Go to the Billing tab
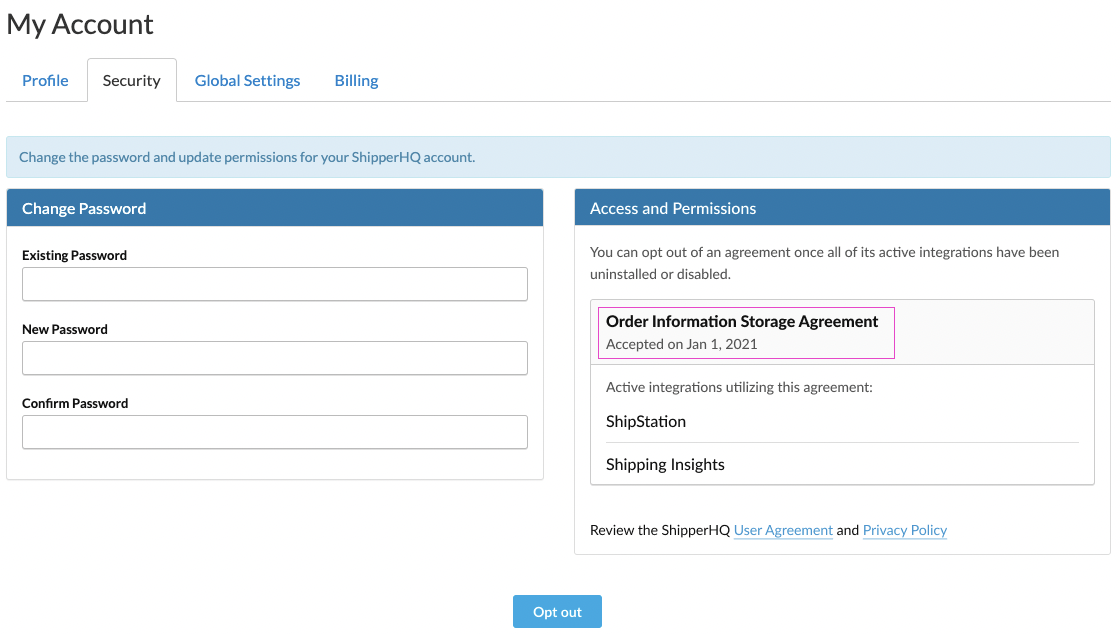The width and height of the screenshot is (1120, 634). pos(356,81)
